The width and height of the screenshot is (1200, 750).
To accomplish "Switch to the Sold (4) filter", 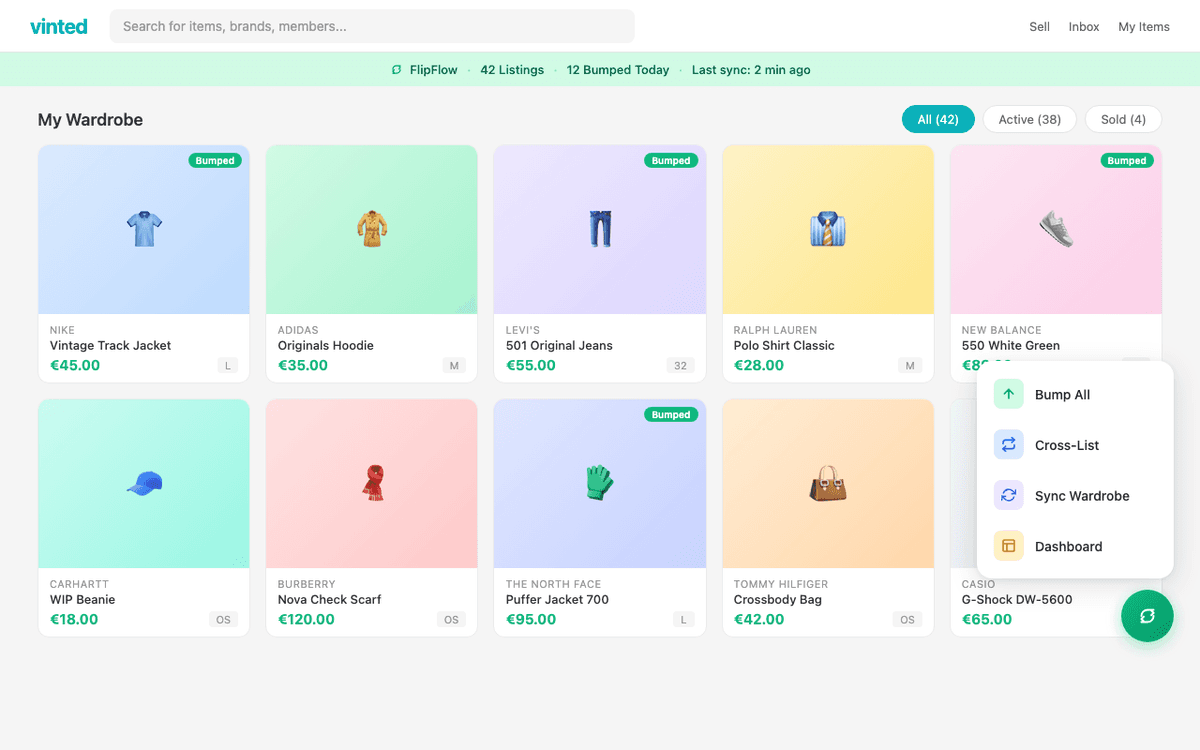I will tap(1123, 118).
